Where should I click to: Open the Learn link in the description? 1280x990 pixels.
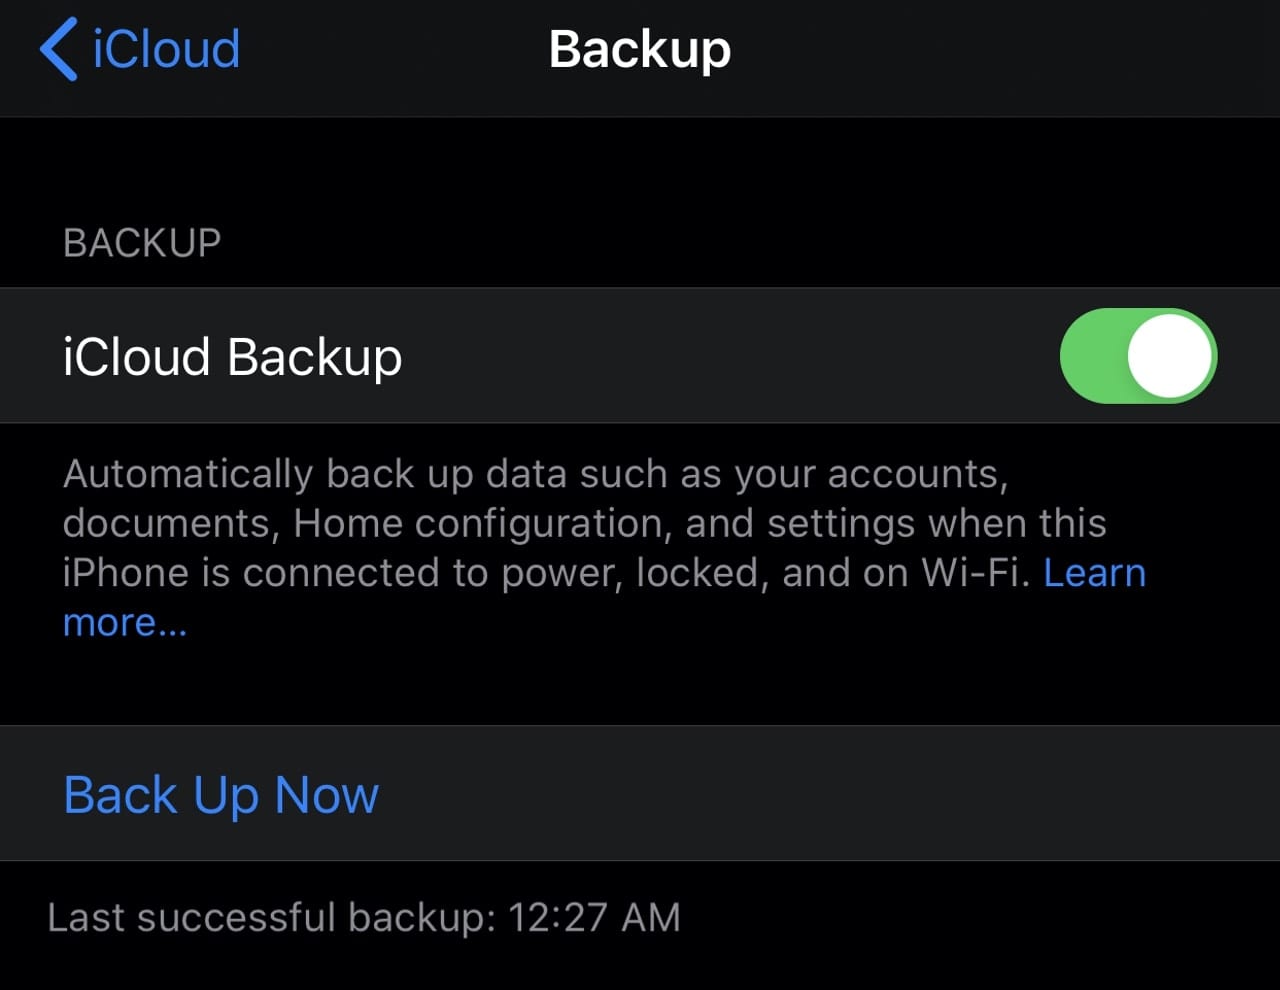(1094, 573)
